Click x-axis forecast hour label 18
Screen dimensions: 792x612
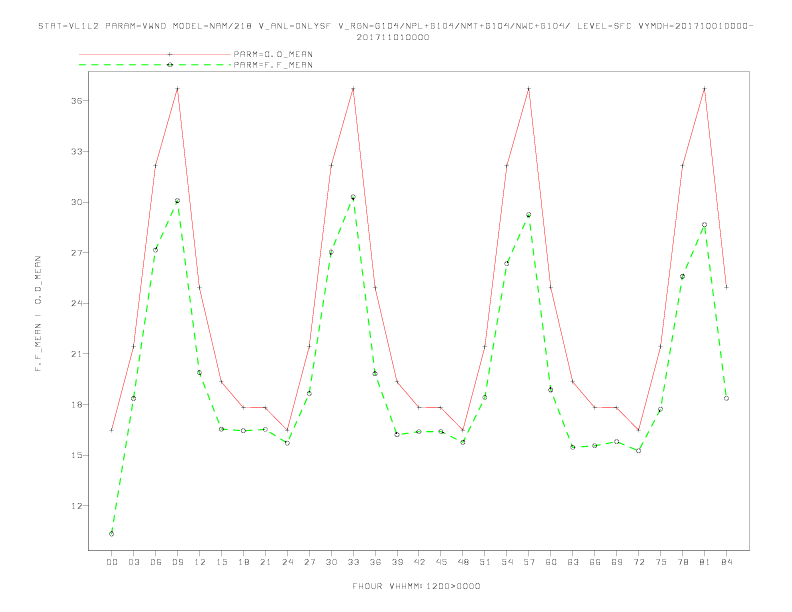243,562
